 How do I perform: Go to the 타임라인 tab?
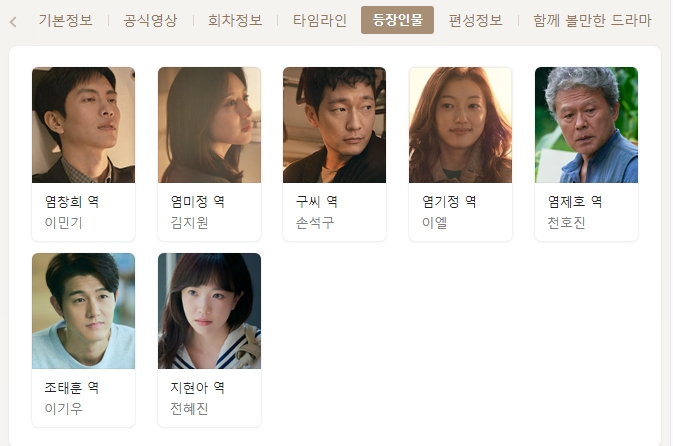pyautogui.click(x=320, y=20)
